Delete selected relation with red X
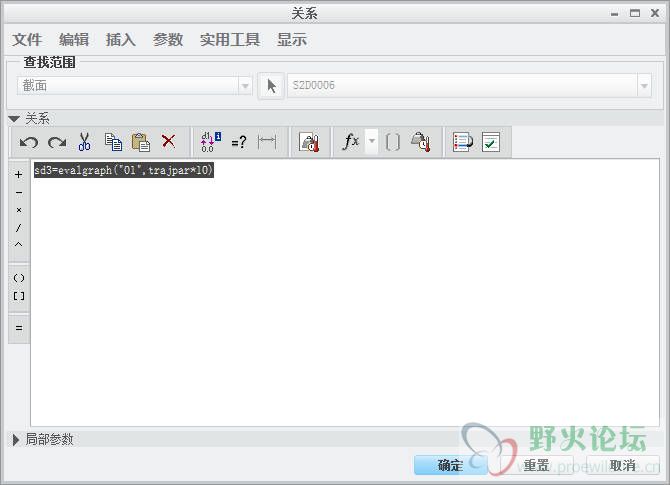This screenshot has width=670, height=485. (x=168, y=141)
